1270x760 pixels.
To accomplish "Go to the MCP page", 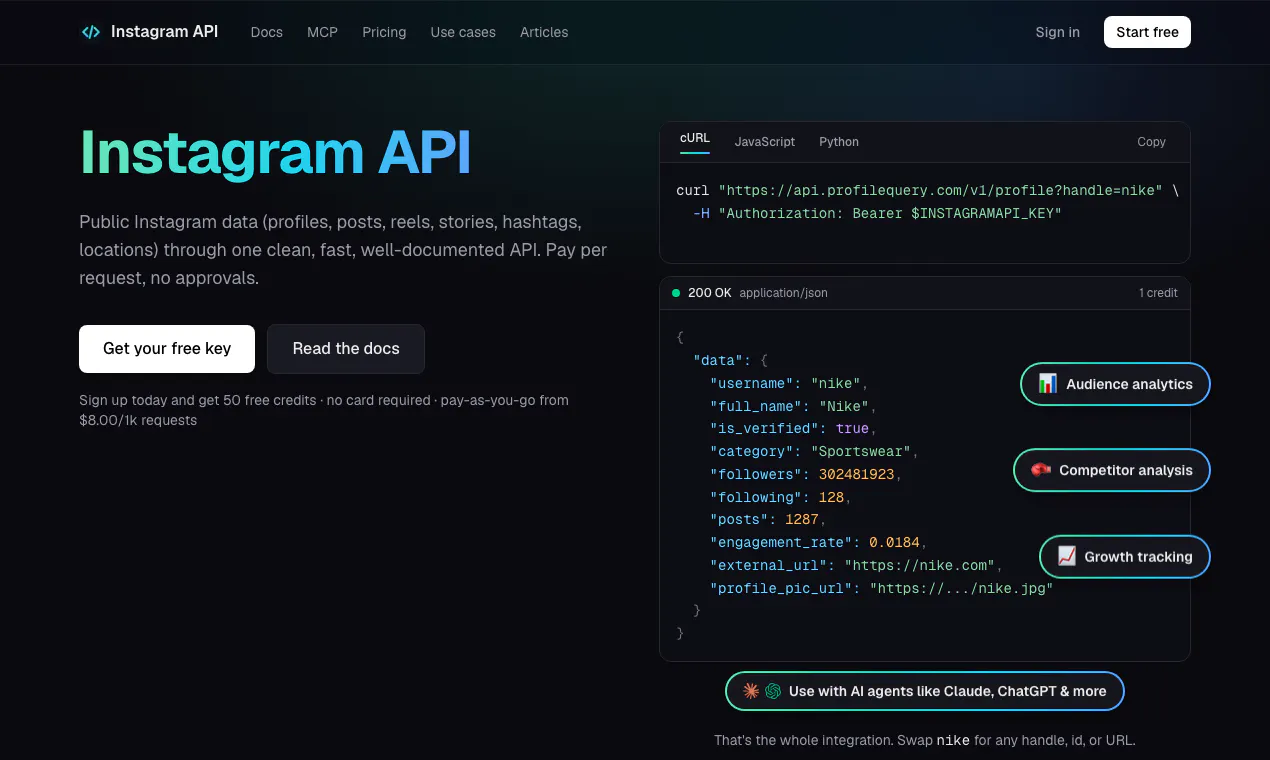I will [x=322, y=32].
